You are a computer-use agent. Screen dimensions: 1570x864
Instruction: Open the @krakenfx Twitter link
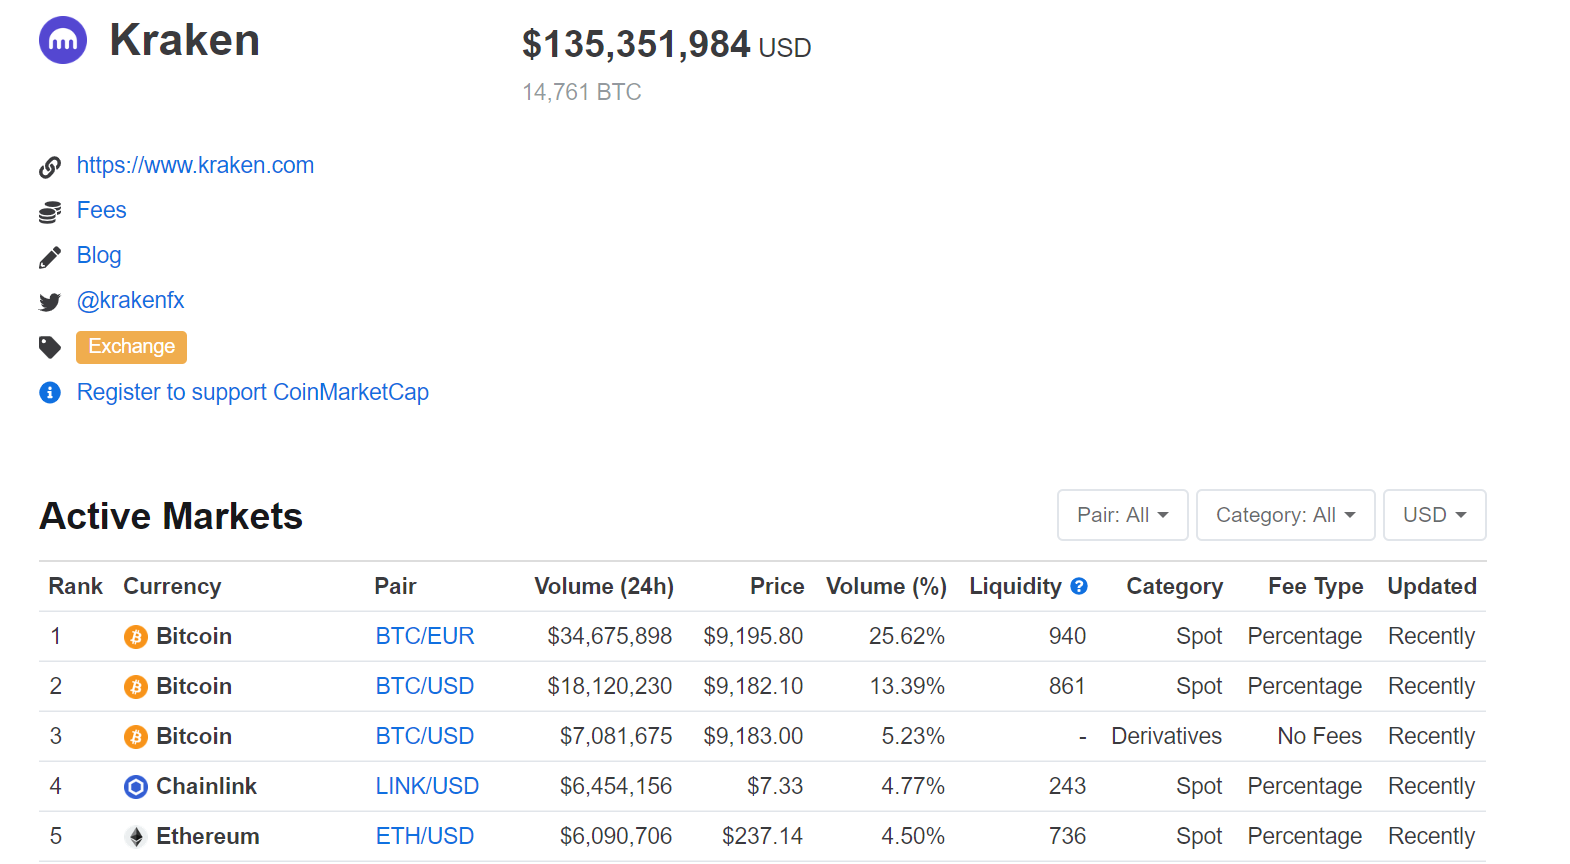point(131,300)
